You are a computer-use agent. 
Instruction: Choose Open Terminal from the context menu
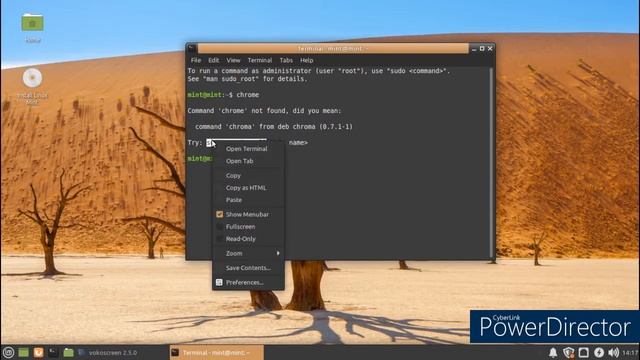point(248,149)
